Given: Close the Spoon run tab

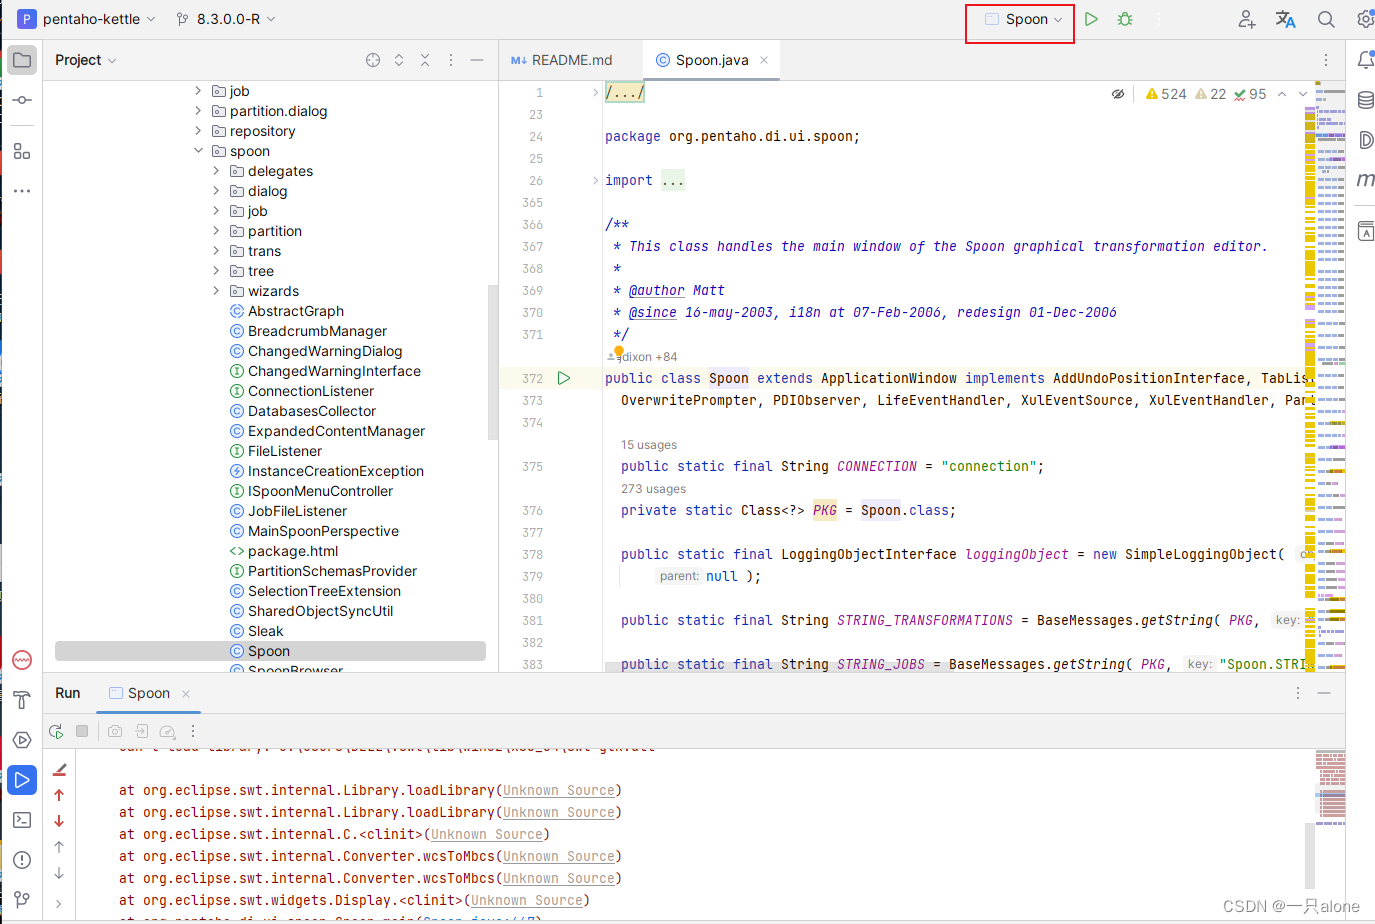Looking at the screenshot, I should [186, 694].
